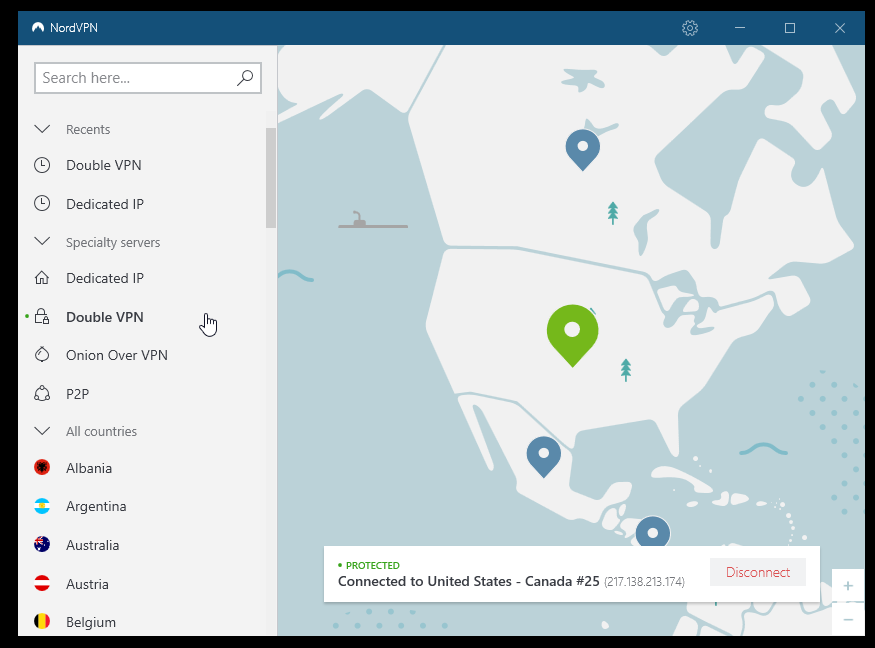This screenshot has height=648, width=875.
Task: Connect to Belgium
Action: click(91, 622)
